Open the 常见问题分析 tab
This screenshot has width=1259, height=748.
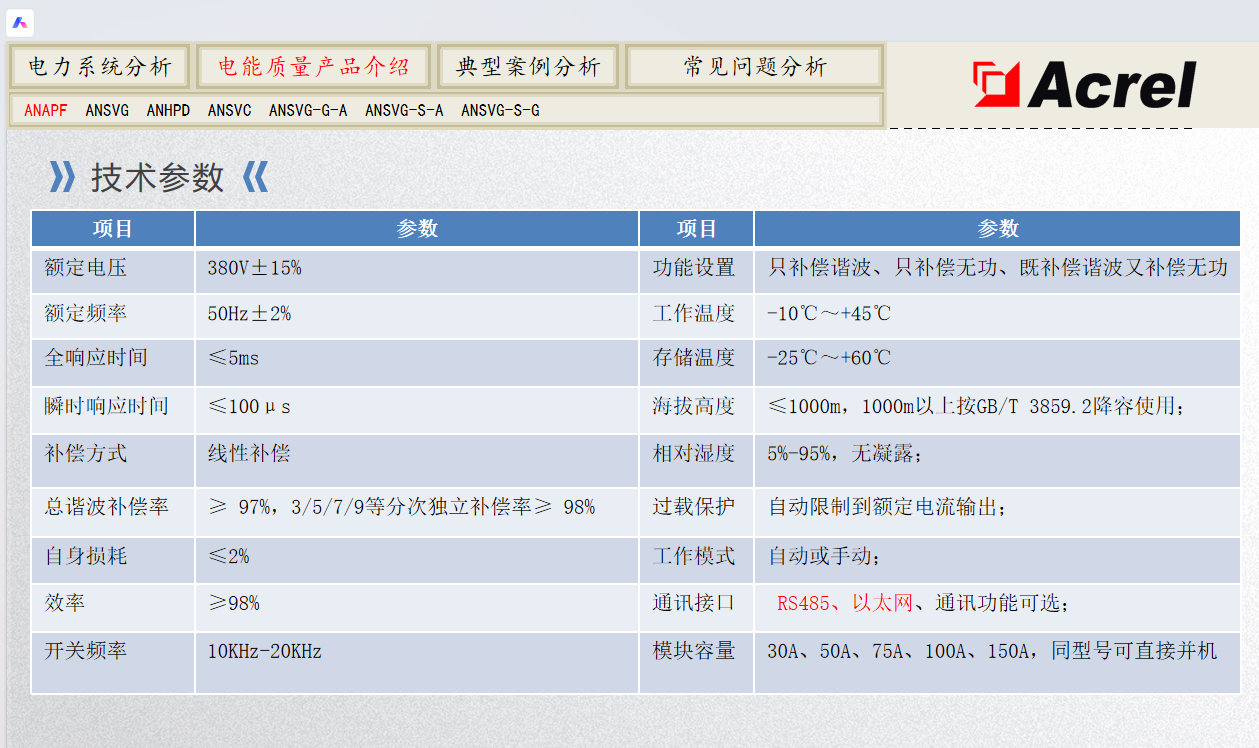[x=755, y=67]
